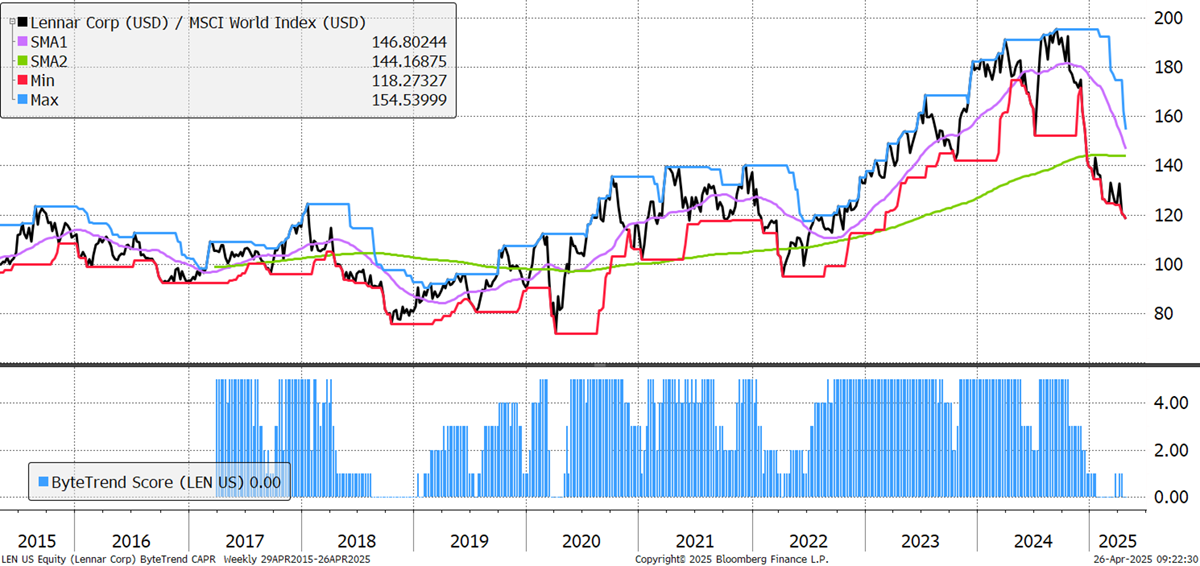This screenshot has height=566, width=1200.
Task: Click the blue ByteTrend Score legend swatch
Action: (x=43, y=482)
